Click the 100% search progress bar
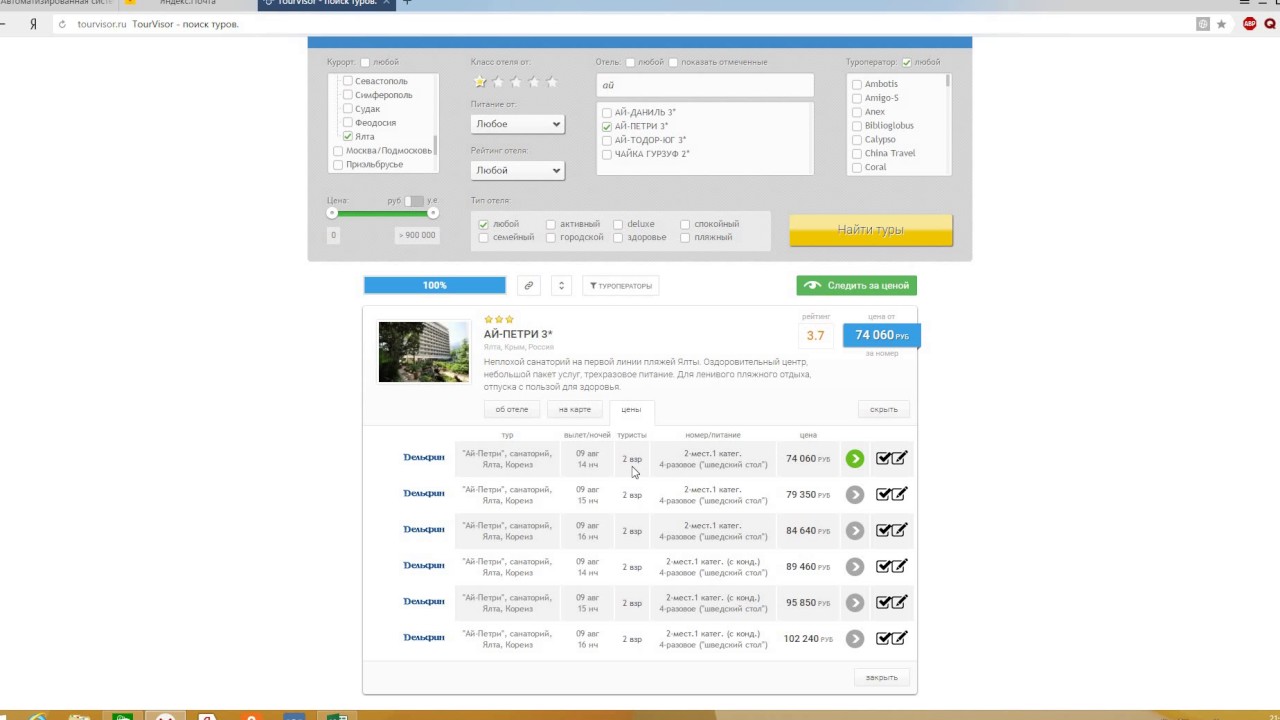Screen dimensions: 1280x720 [x=435, y=286]
